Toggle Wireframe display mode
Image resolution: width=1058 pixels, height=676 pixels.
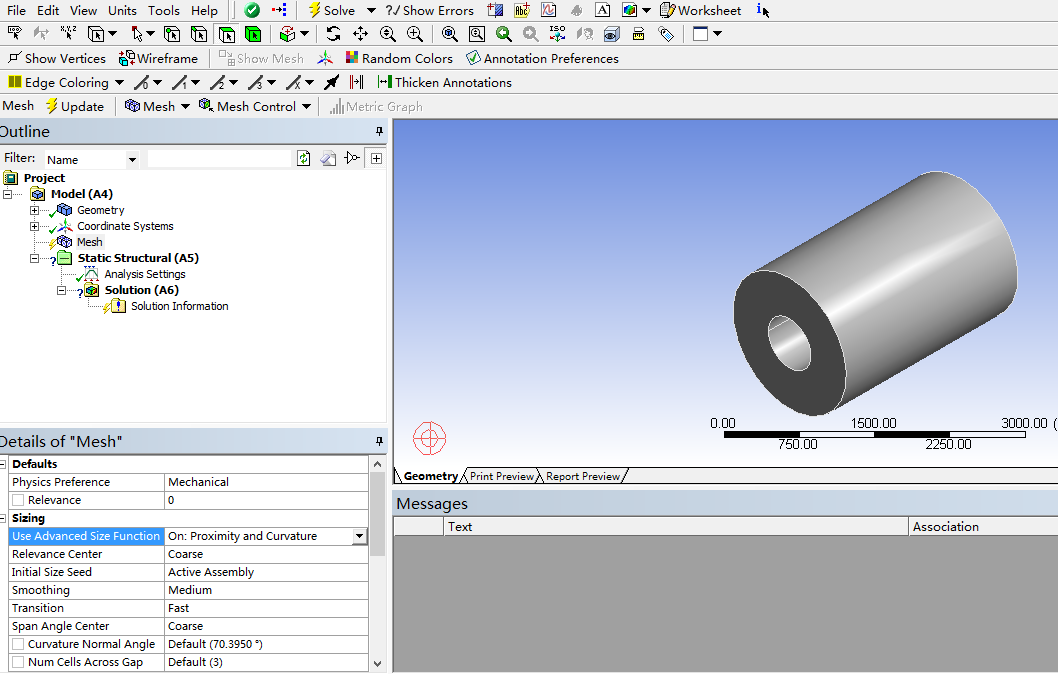coord(158,58)
